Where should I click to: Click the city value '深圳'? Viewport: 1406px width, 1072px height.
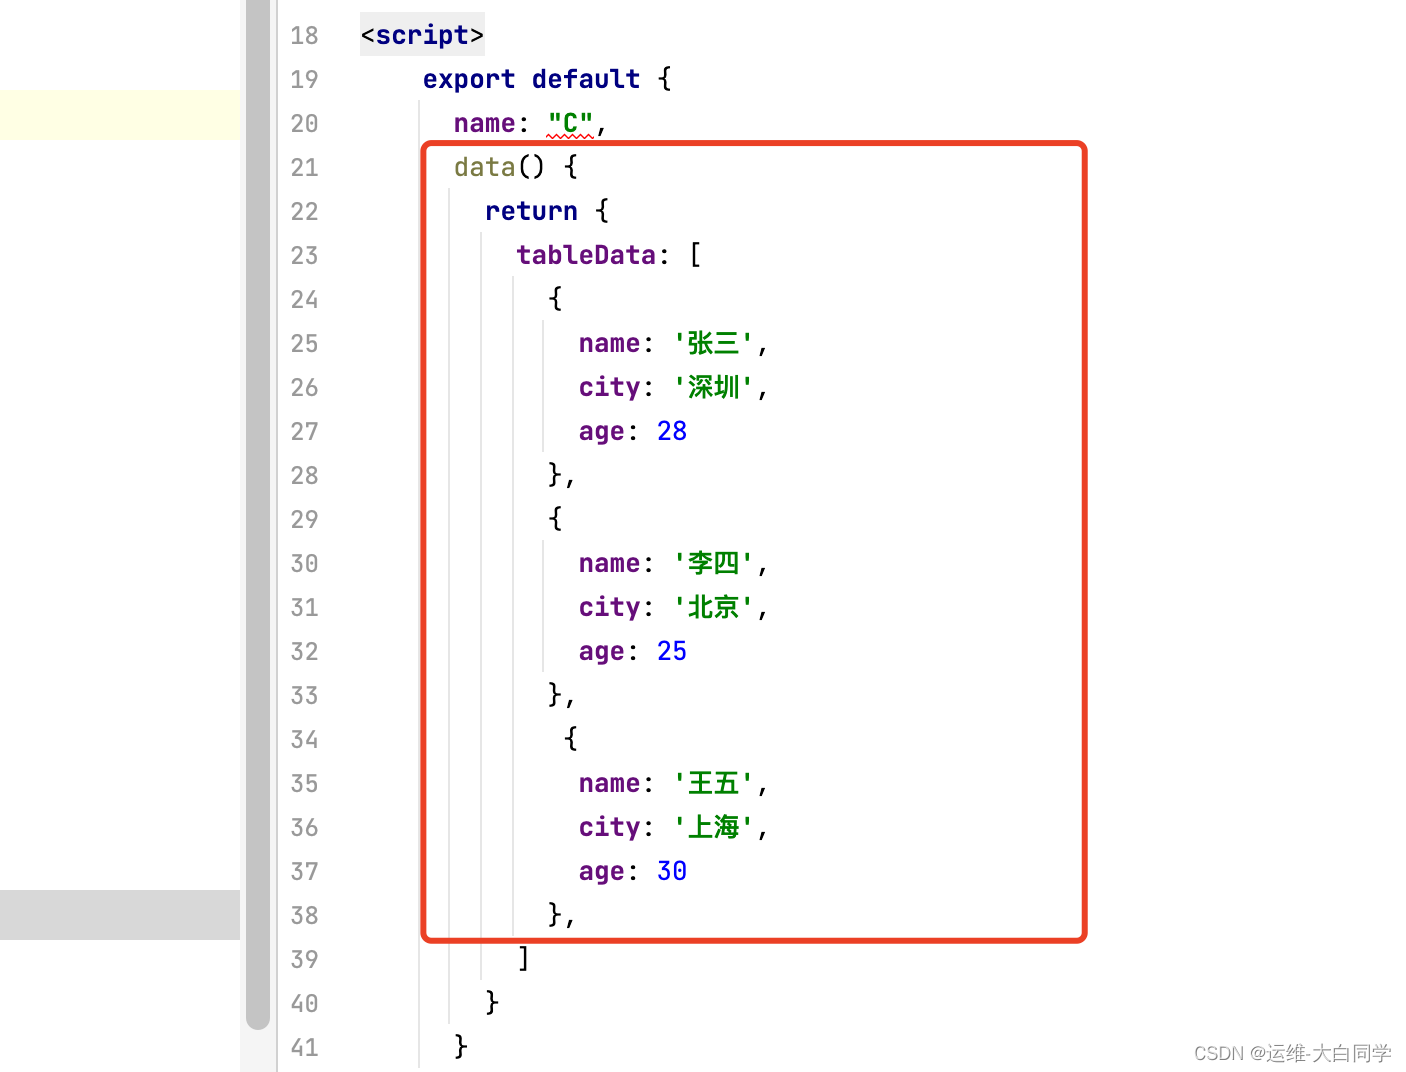tap(713, 387)
